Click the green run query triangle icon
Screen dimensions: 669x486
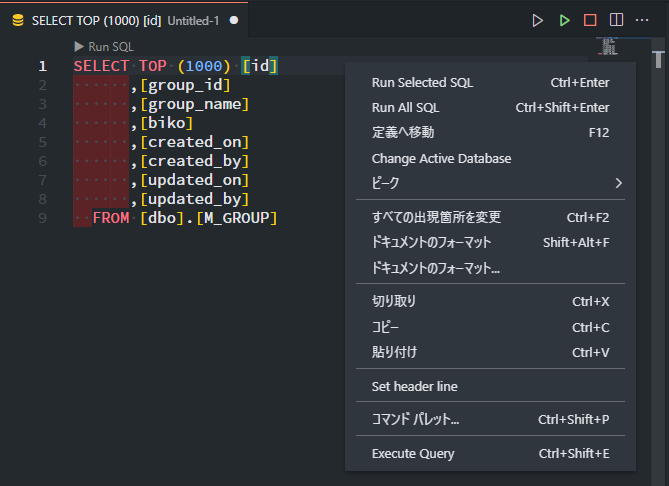click(x=564, y=20)
